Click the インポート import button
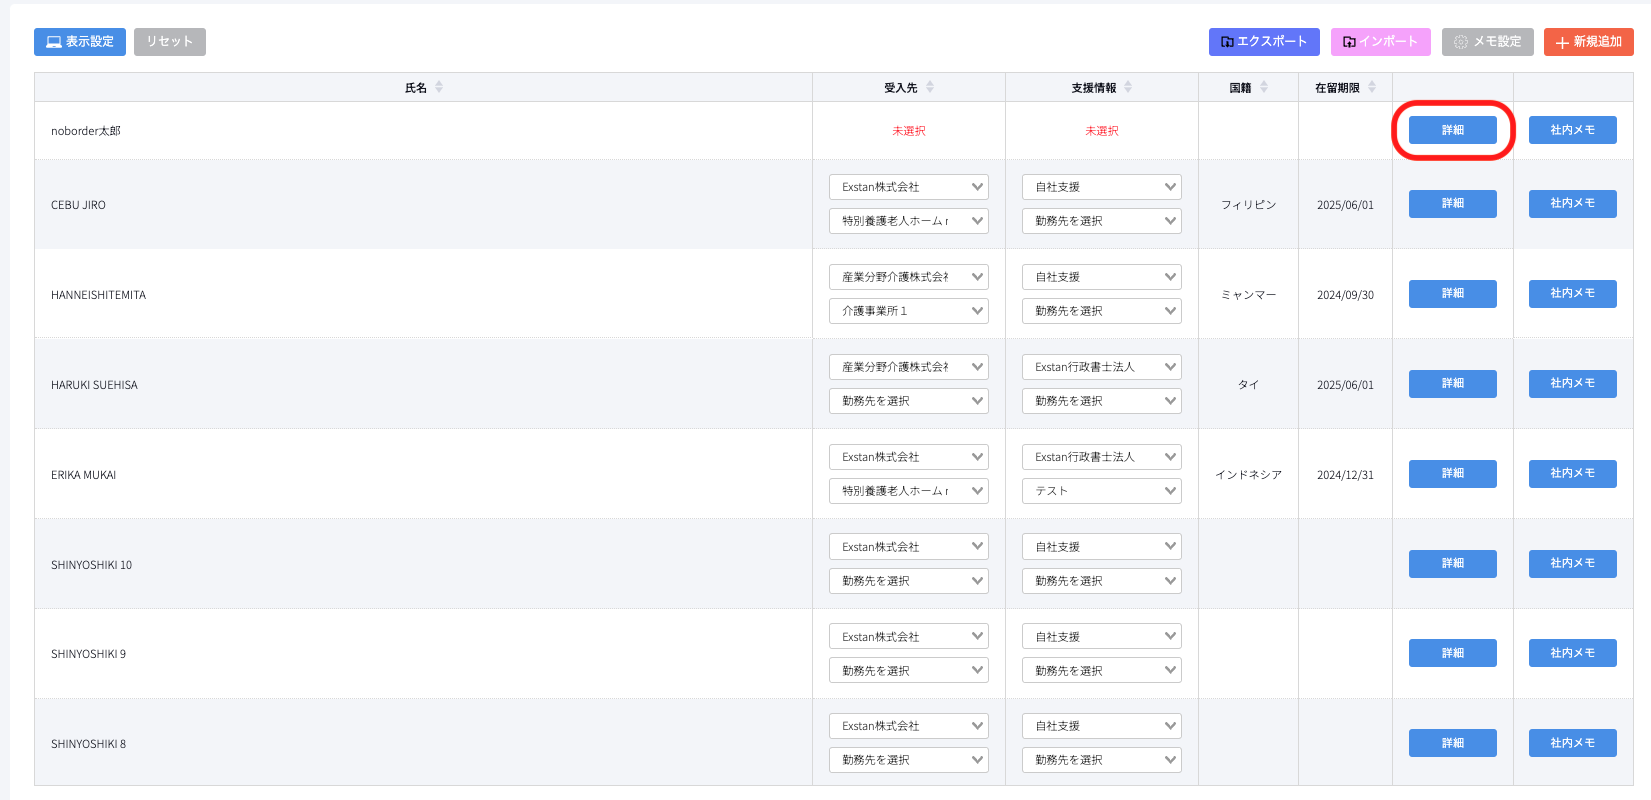 coord(1380,42)
